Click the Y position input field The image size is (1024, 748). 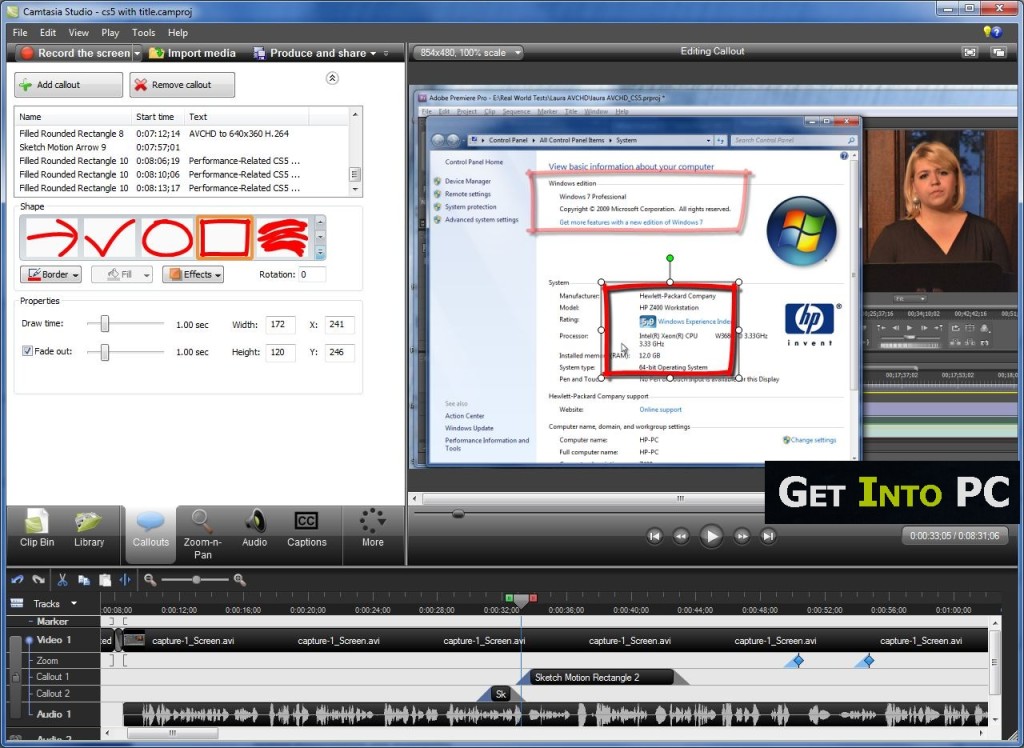[x=340, y=352]
